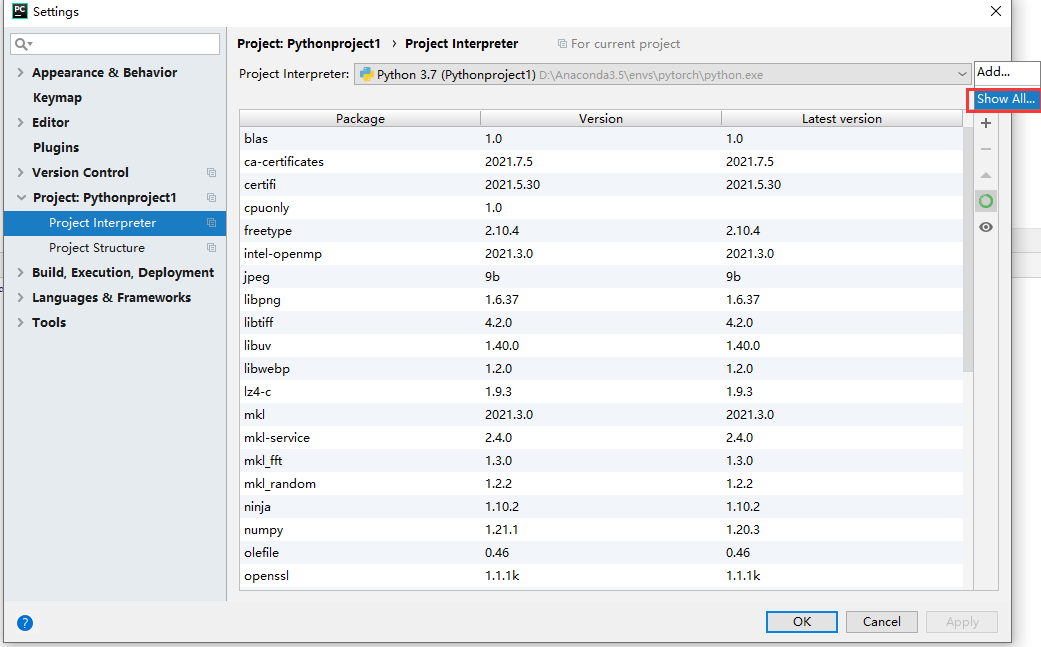1041x647 pixels.
Task: Select Project Interpreter in the sidebar
Action: (115, 223)
